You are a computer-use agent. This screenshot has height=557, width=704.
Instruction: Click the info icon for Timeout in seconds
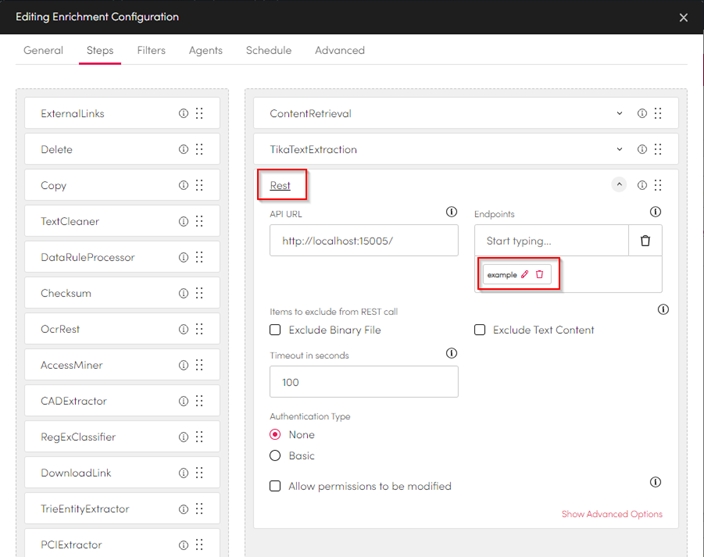(x=451, y=354)
